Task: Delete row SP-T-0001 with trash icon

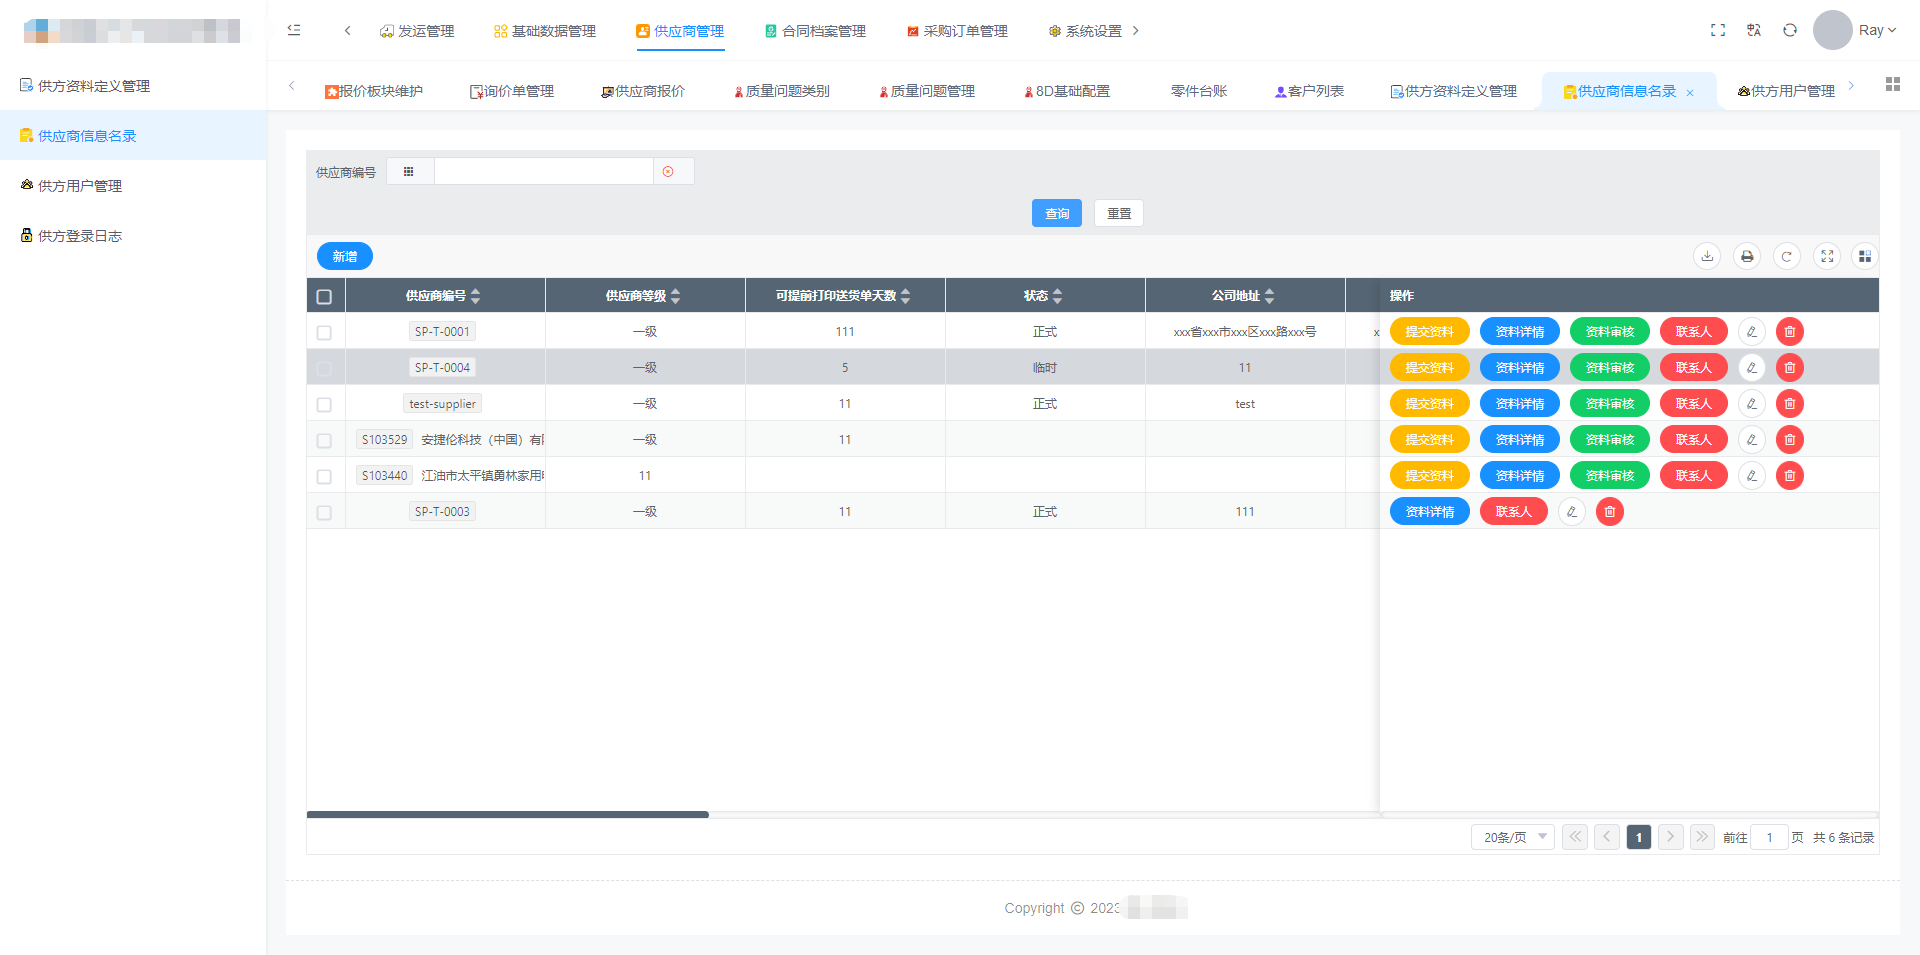Action: point(1790,332)
